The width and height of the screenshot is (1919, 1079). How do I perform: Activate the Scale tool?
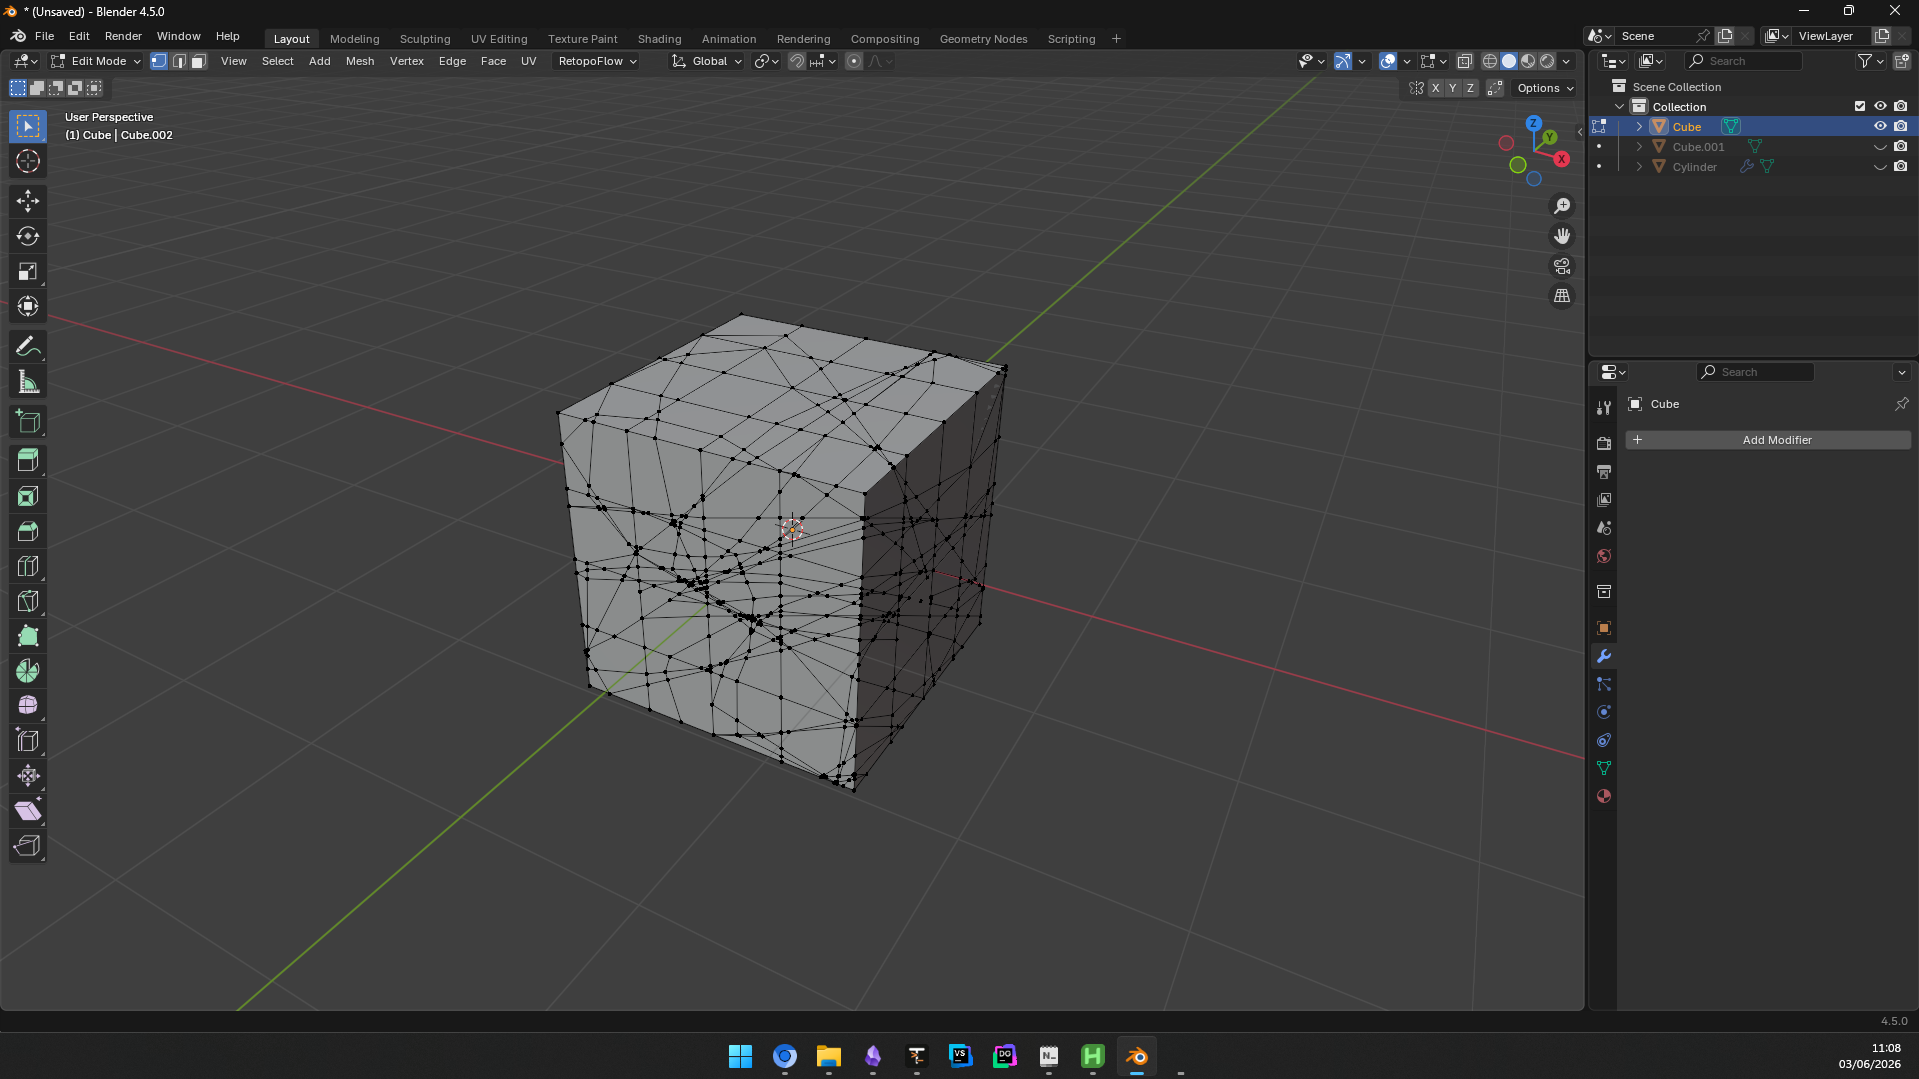click(x=28, y=271)
